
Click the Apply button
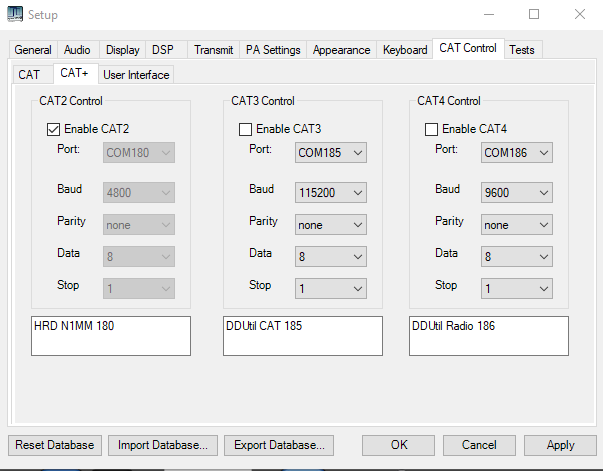point(560,445)
